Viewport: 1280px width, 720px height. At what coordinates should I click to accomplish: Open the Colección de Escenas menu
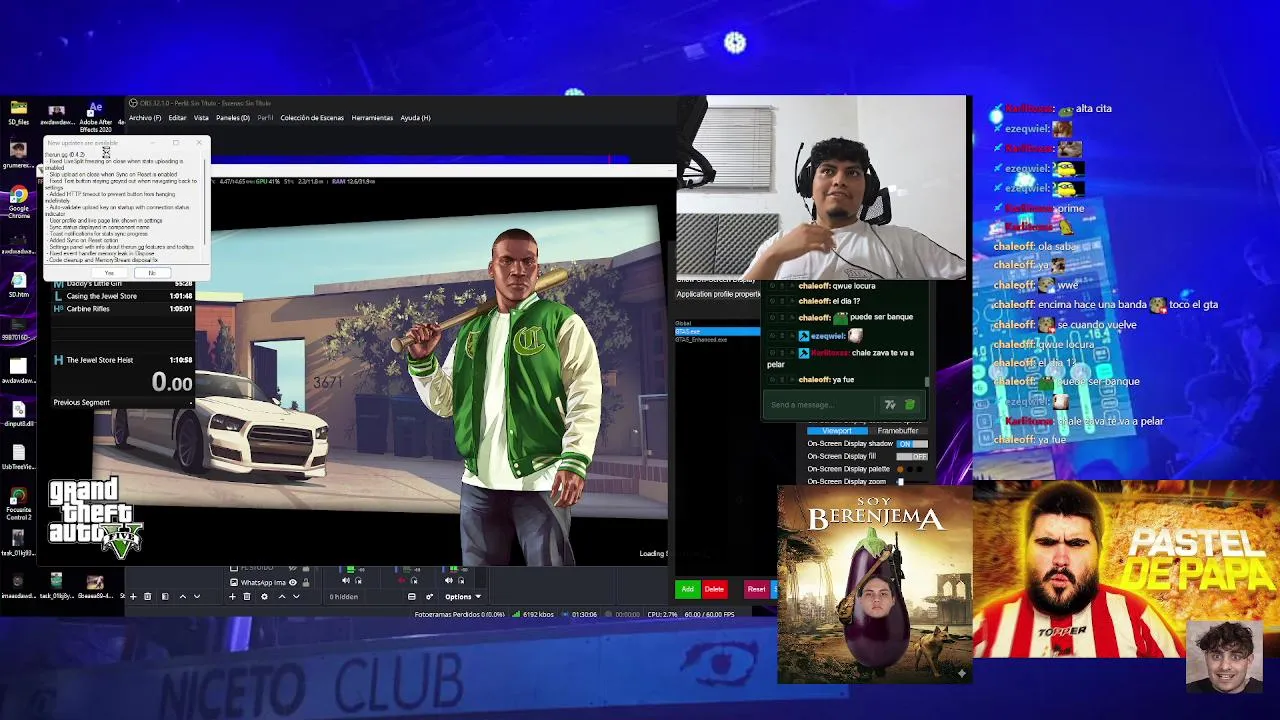click(312, 118)
